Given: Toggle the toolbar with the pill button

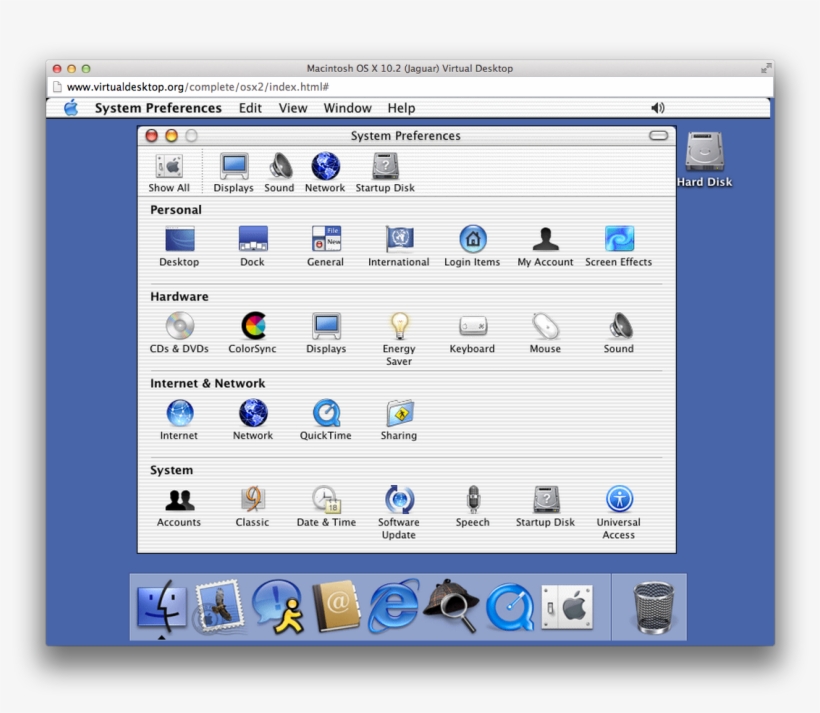Looking at the screenshot, I should click(x=657, y=135).
